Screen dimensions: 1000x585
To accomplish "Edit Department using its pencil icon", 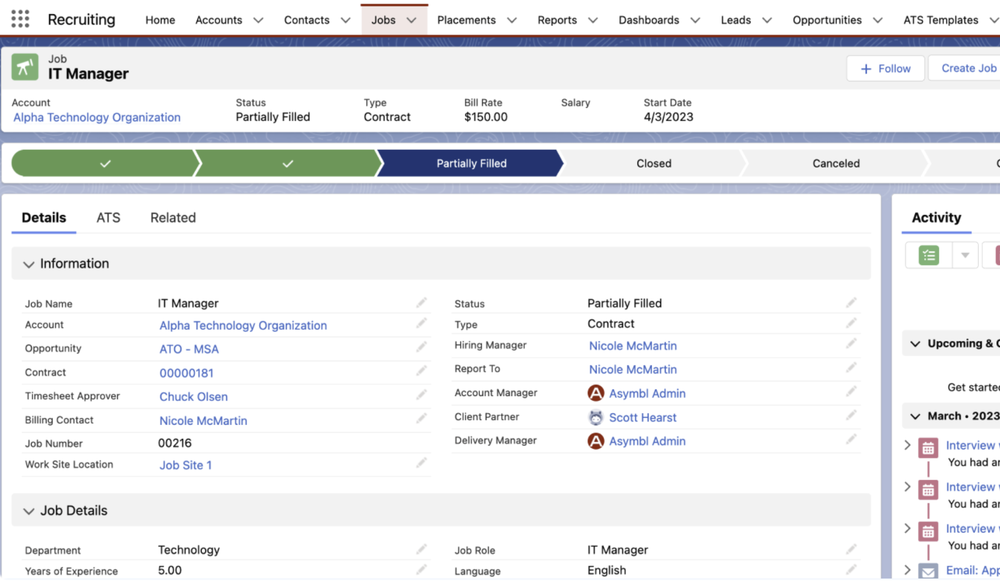I will (421, 549).
